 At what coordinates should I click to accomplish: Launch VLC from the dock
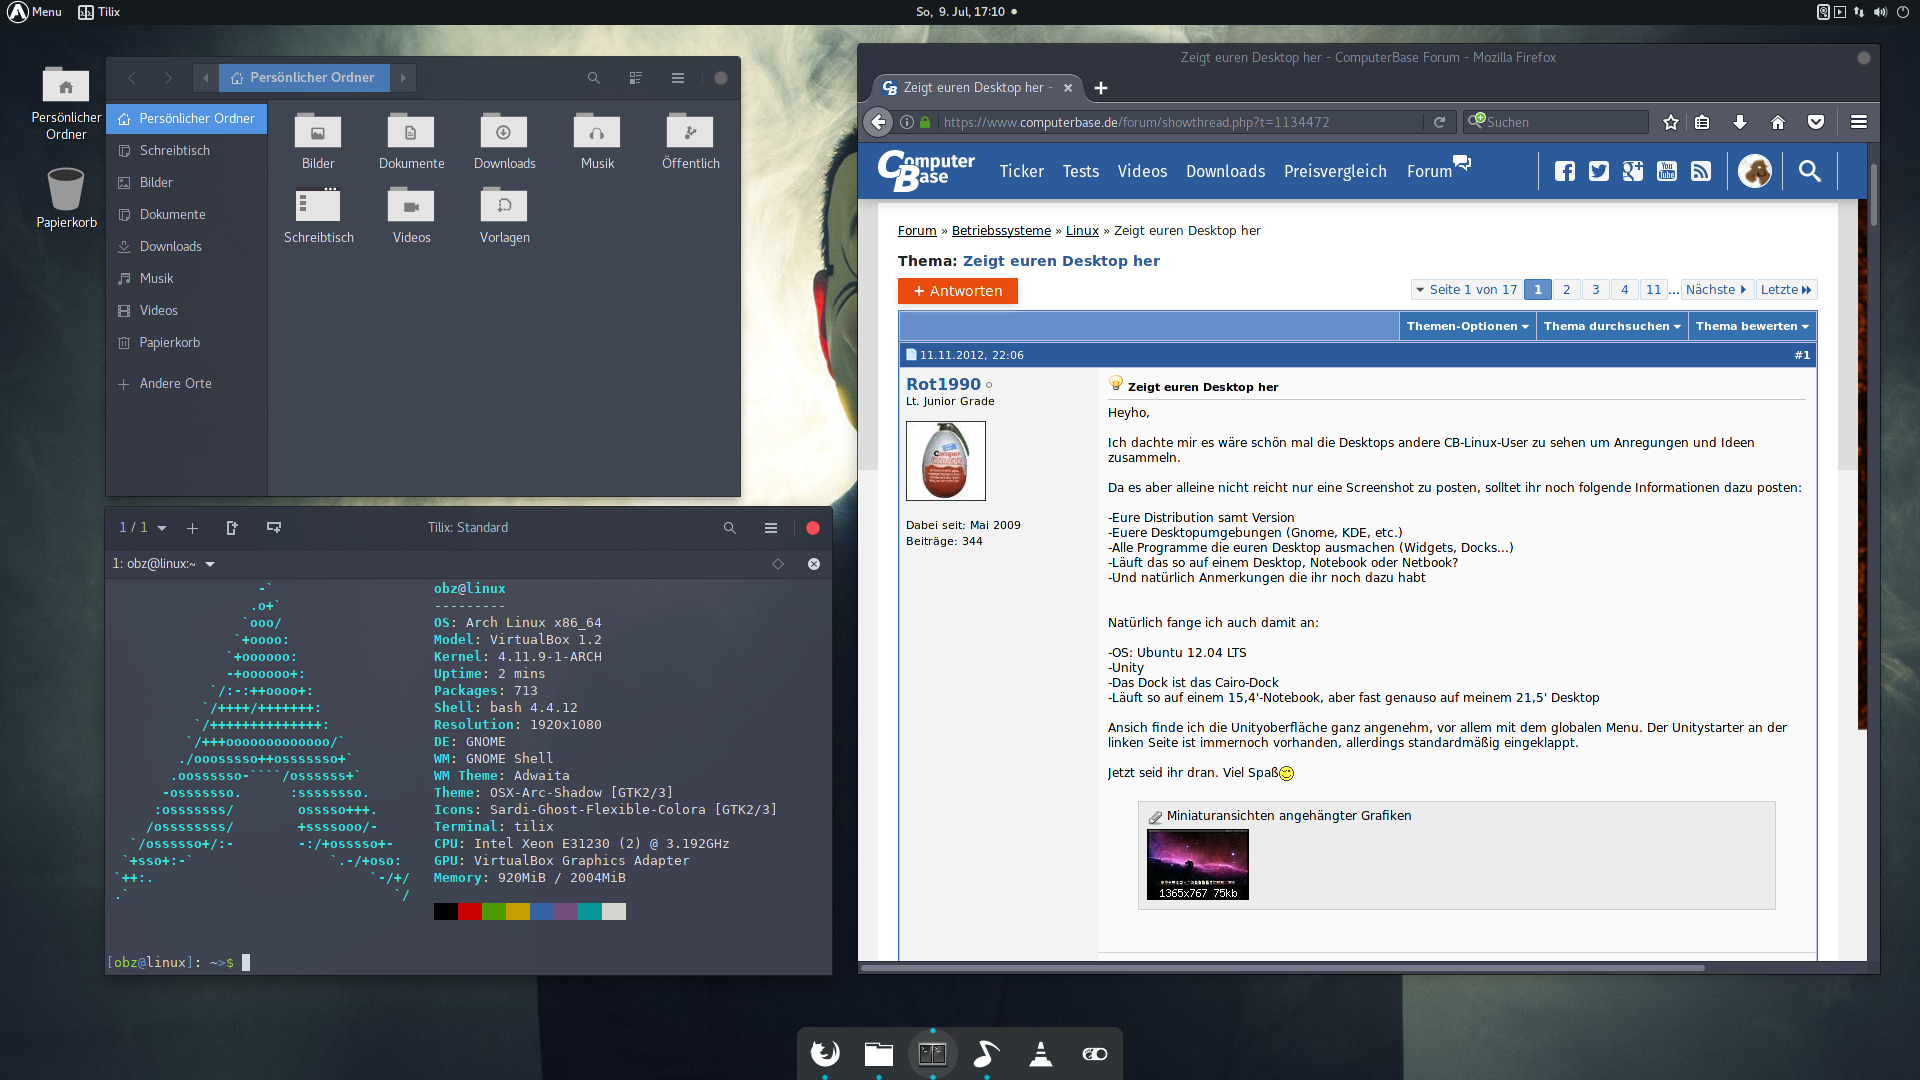coord(1040,1053)
